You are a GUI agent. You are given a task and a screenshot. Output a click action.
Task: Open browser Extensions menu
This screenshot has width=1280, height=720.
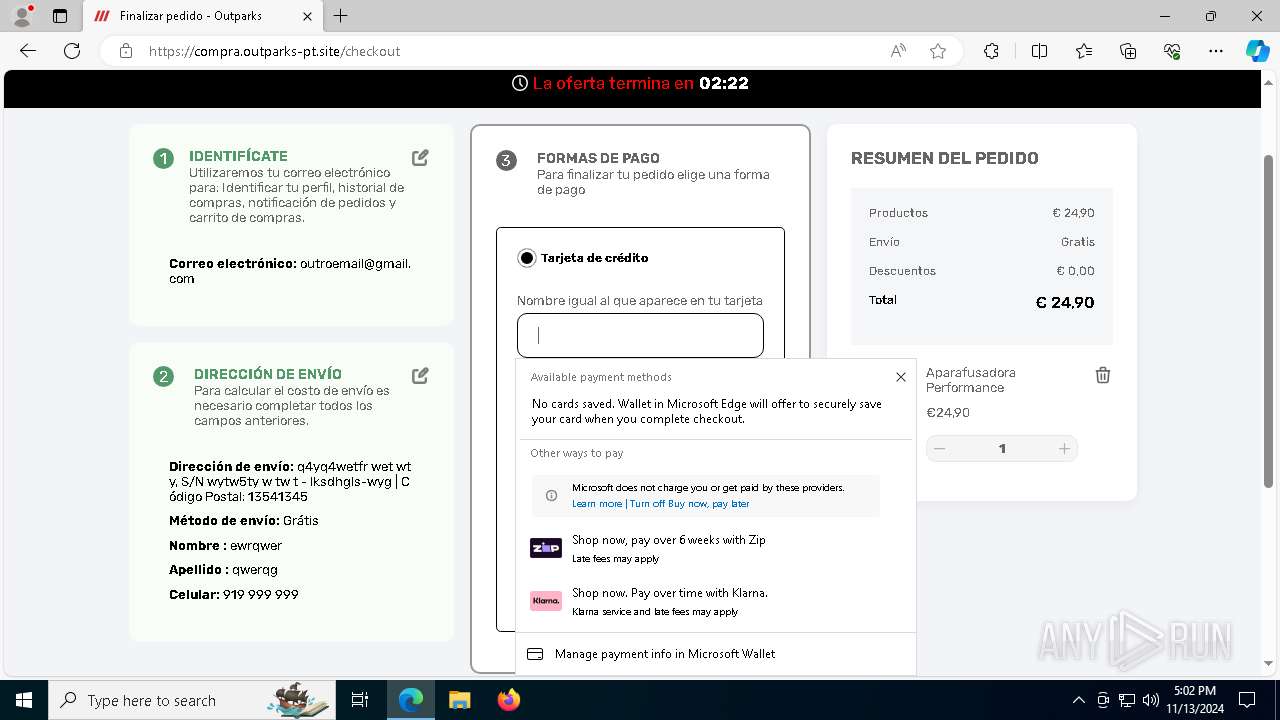(x=991, y=51)
